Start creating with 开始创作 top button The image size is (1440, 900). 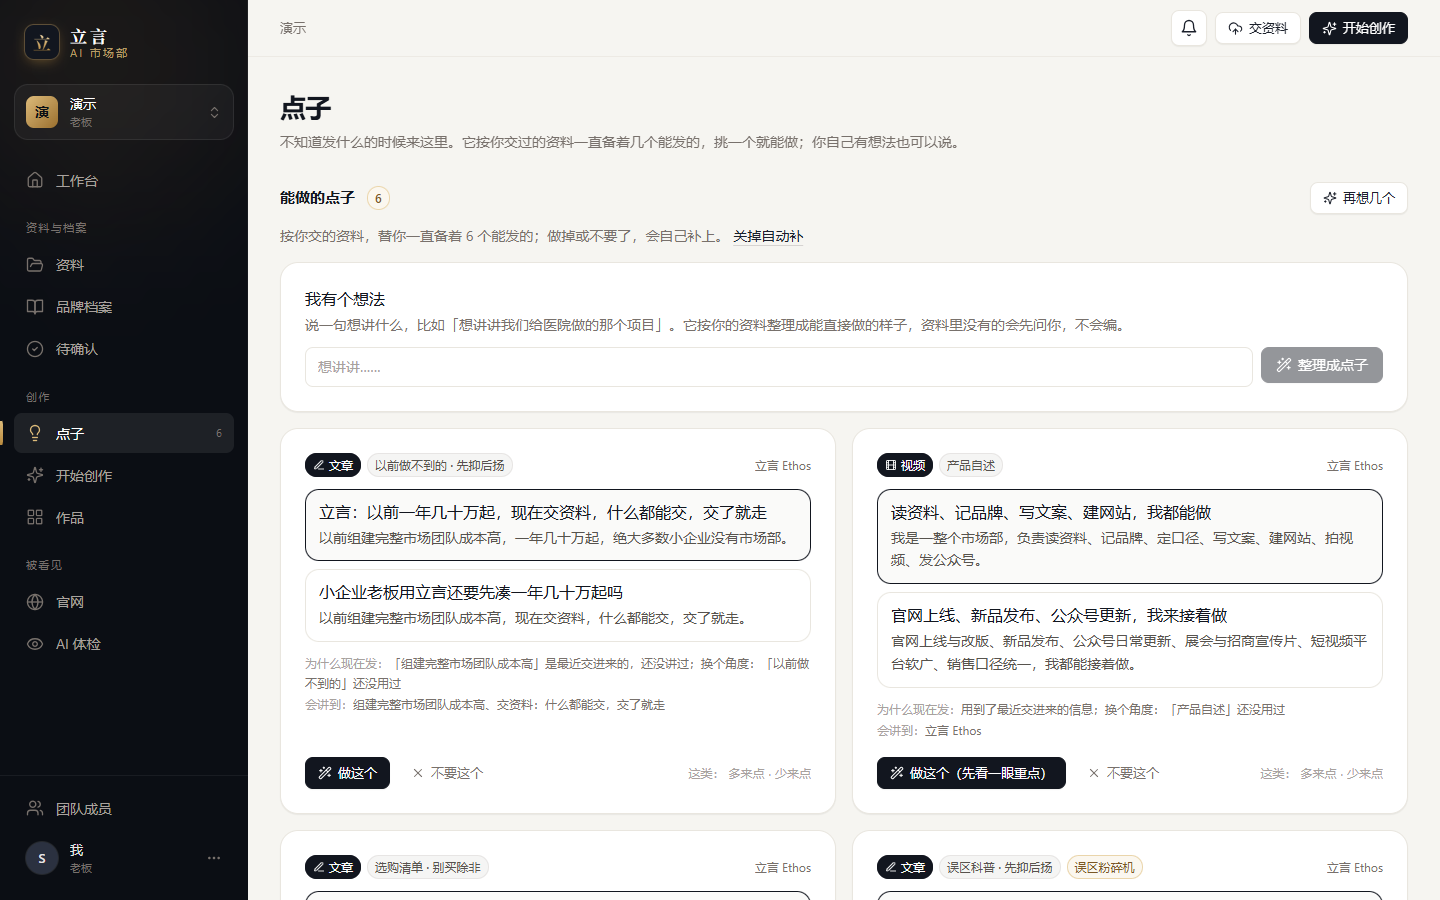pos(1358,28)
